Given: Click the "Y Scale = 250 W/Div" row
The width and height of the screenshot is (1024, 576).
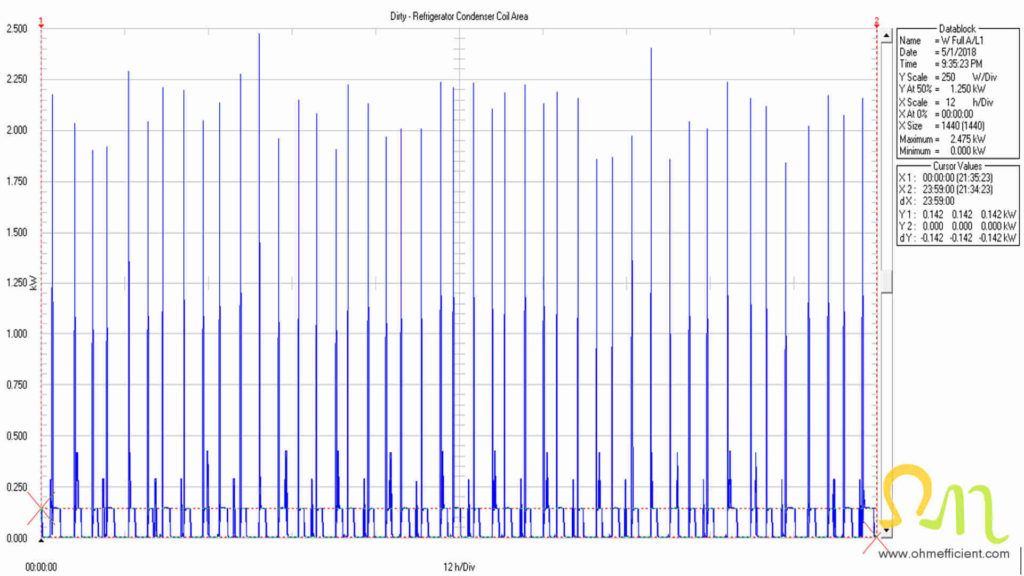Looking at the screenshot, I should [948, 77].
